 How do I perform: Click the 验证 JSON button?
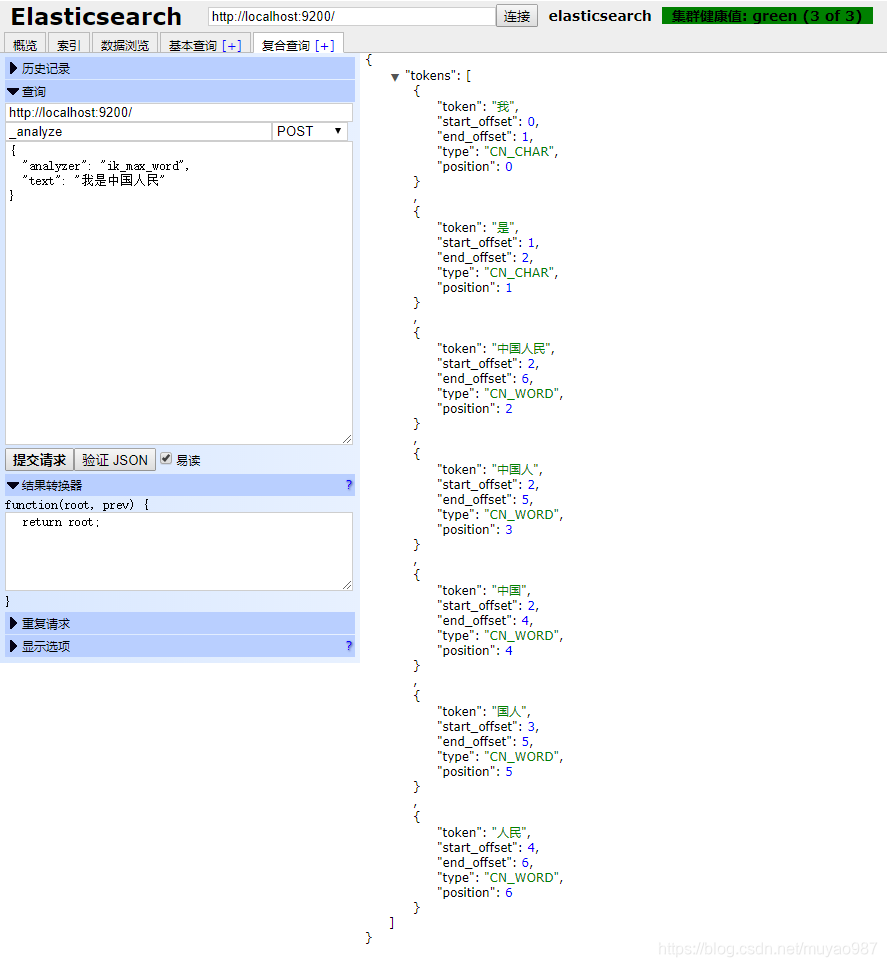click(115, 460)
